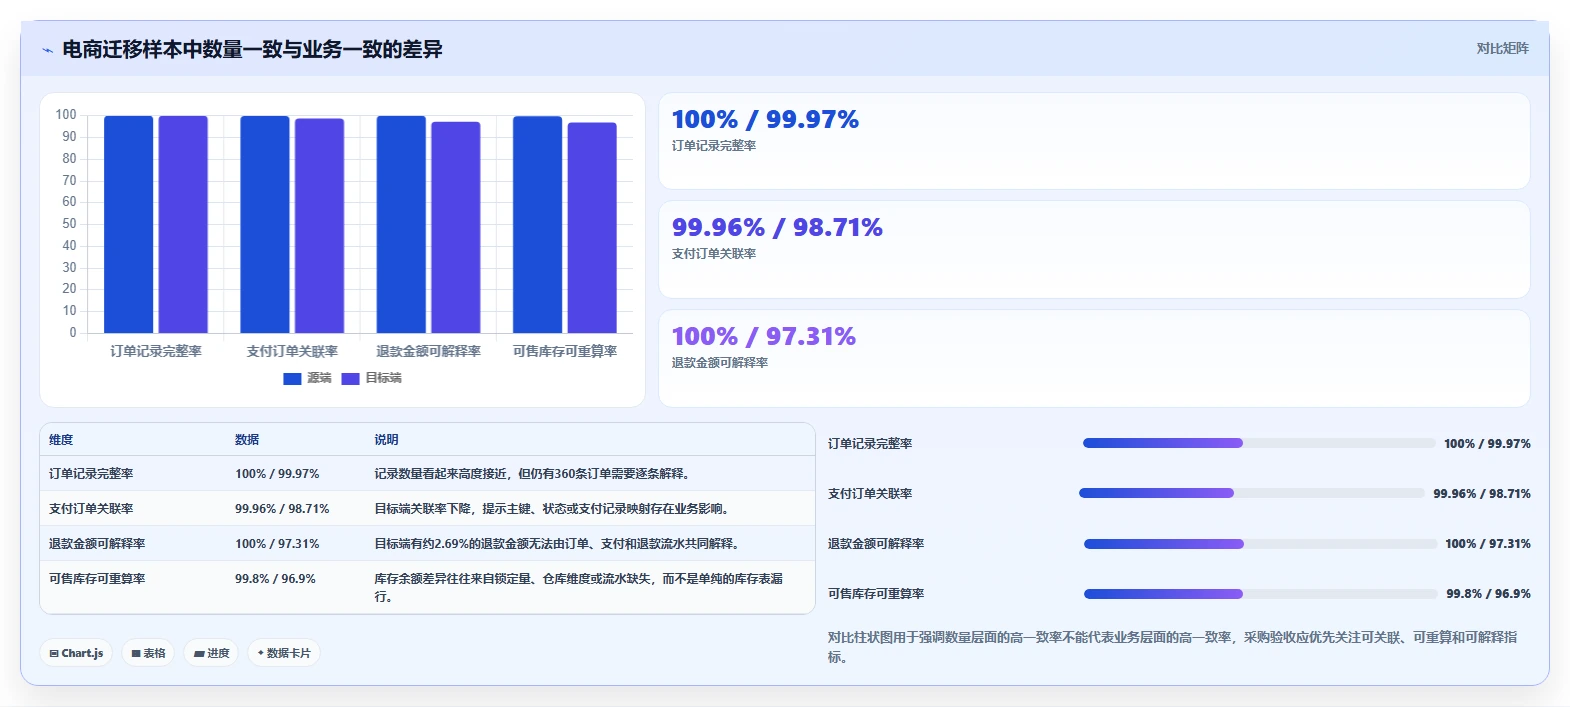
Task: Click the 源端 bar for 支付订单关联率
Action: click(x=265, y=224)
